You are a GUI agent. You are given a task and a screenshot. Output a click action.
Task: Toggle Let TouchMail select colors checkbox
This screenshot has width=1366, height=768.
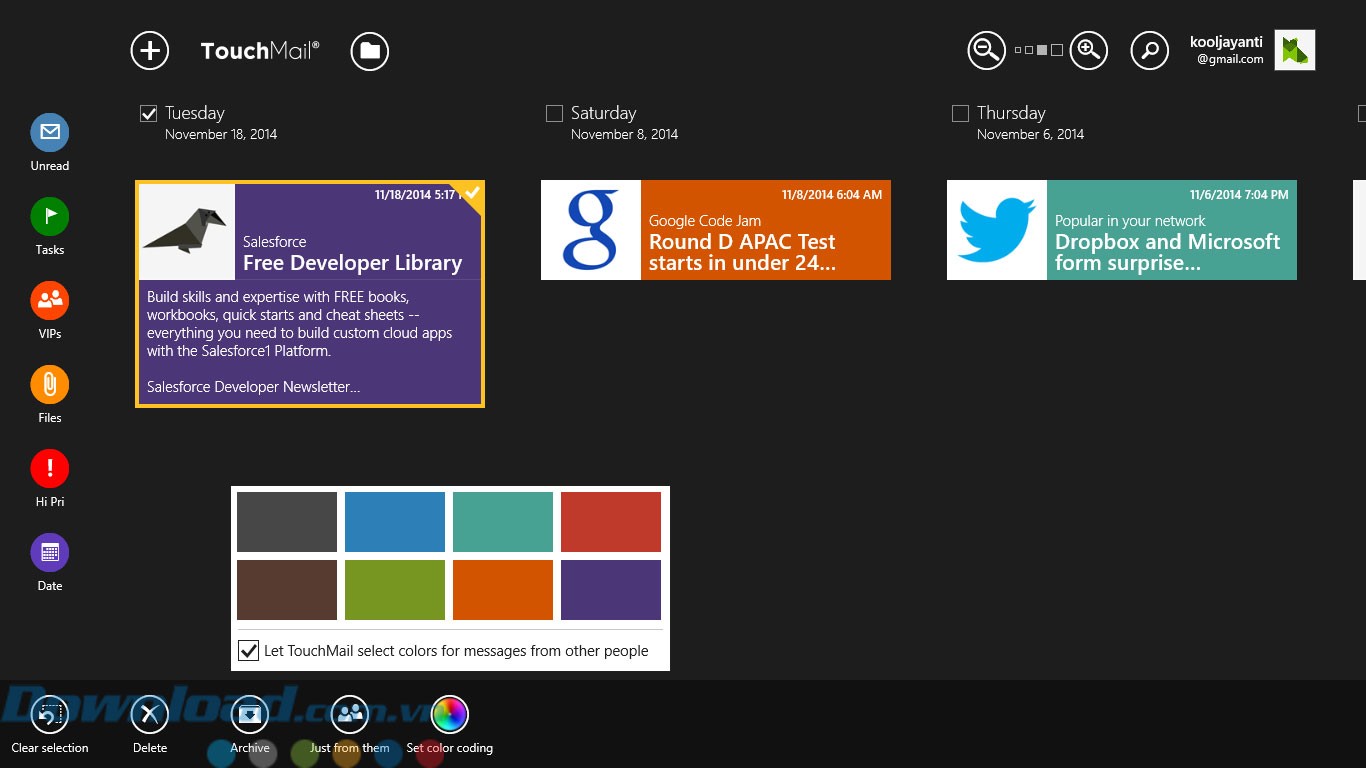[x=249, y=651]
